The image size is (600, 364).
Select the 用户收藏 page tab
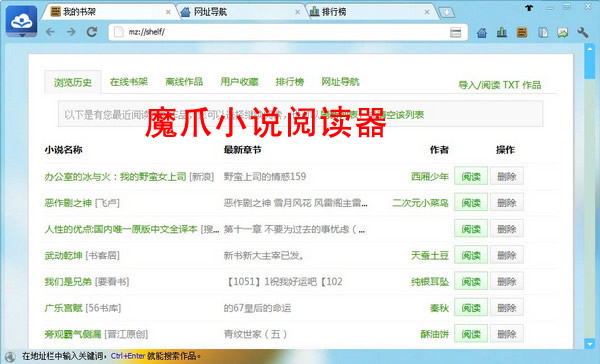240,82
